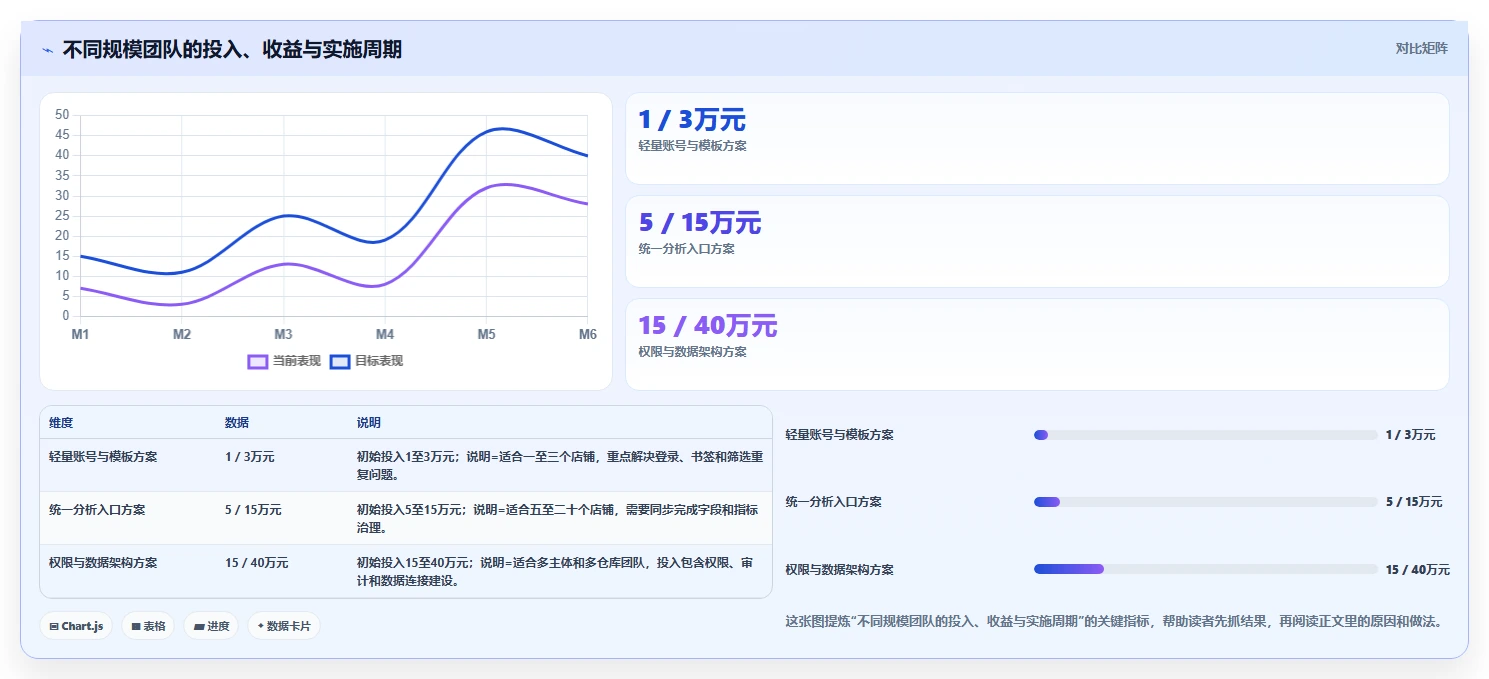Image resolution: width=1489 pixels, height=679 pixels.
Task: Open the 5 / 15万元 data card
Action: click(x=1037, y=241)
